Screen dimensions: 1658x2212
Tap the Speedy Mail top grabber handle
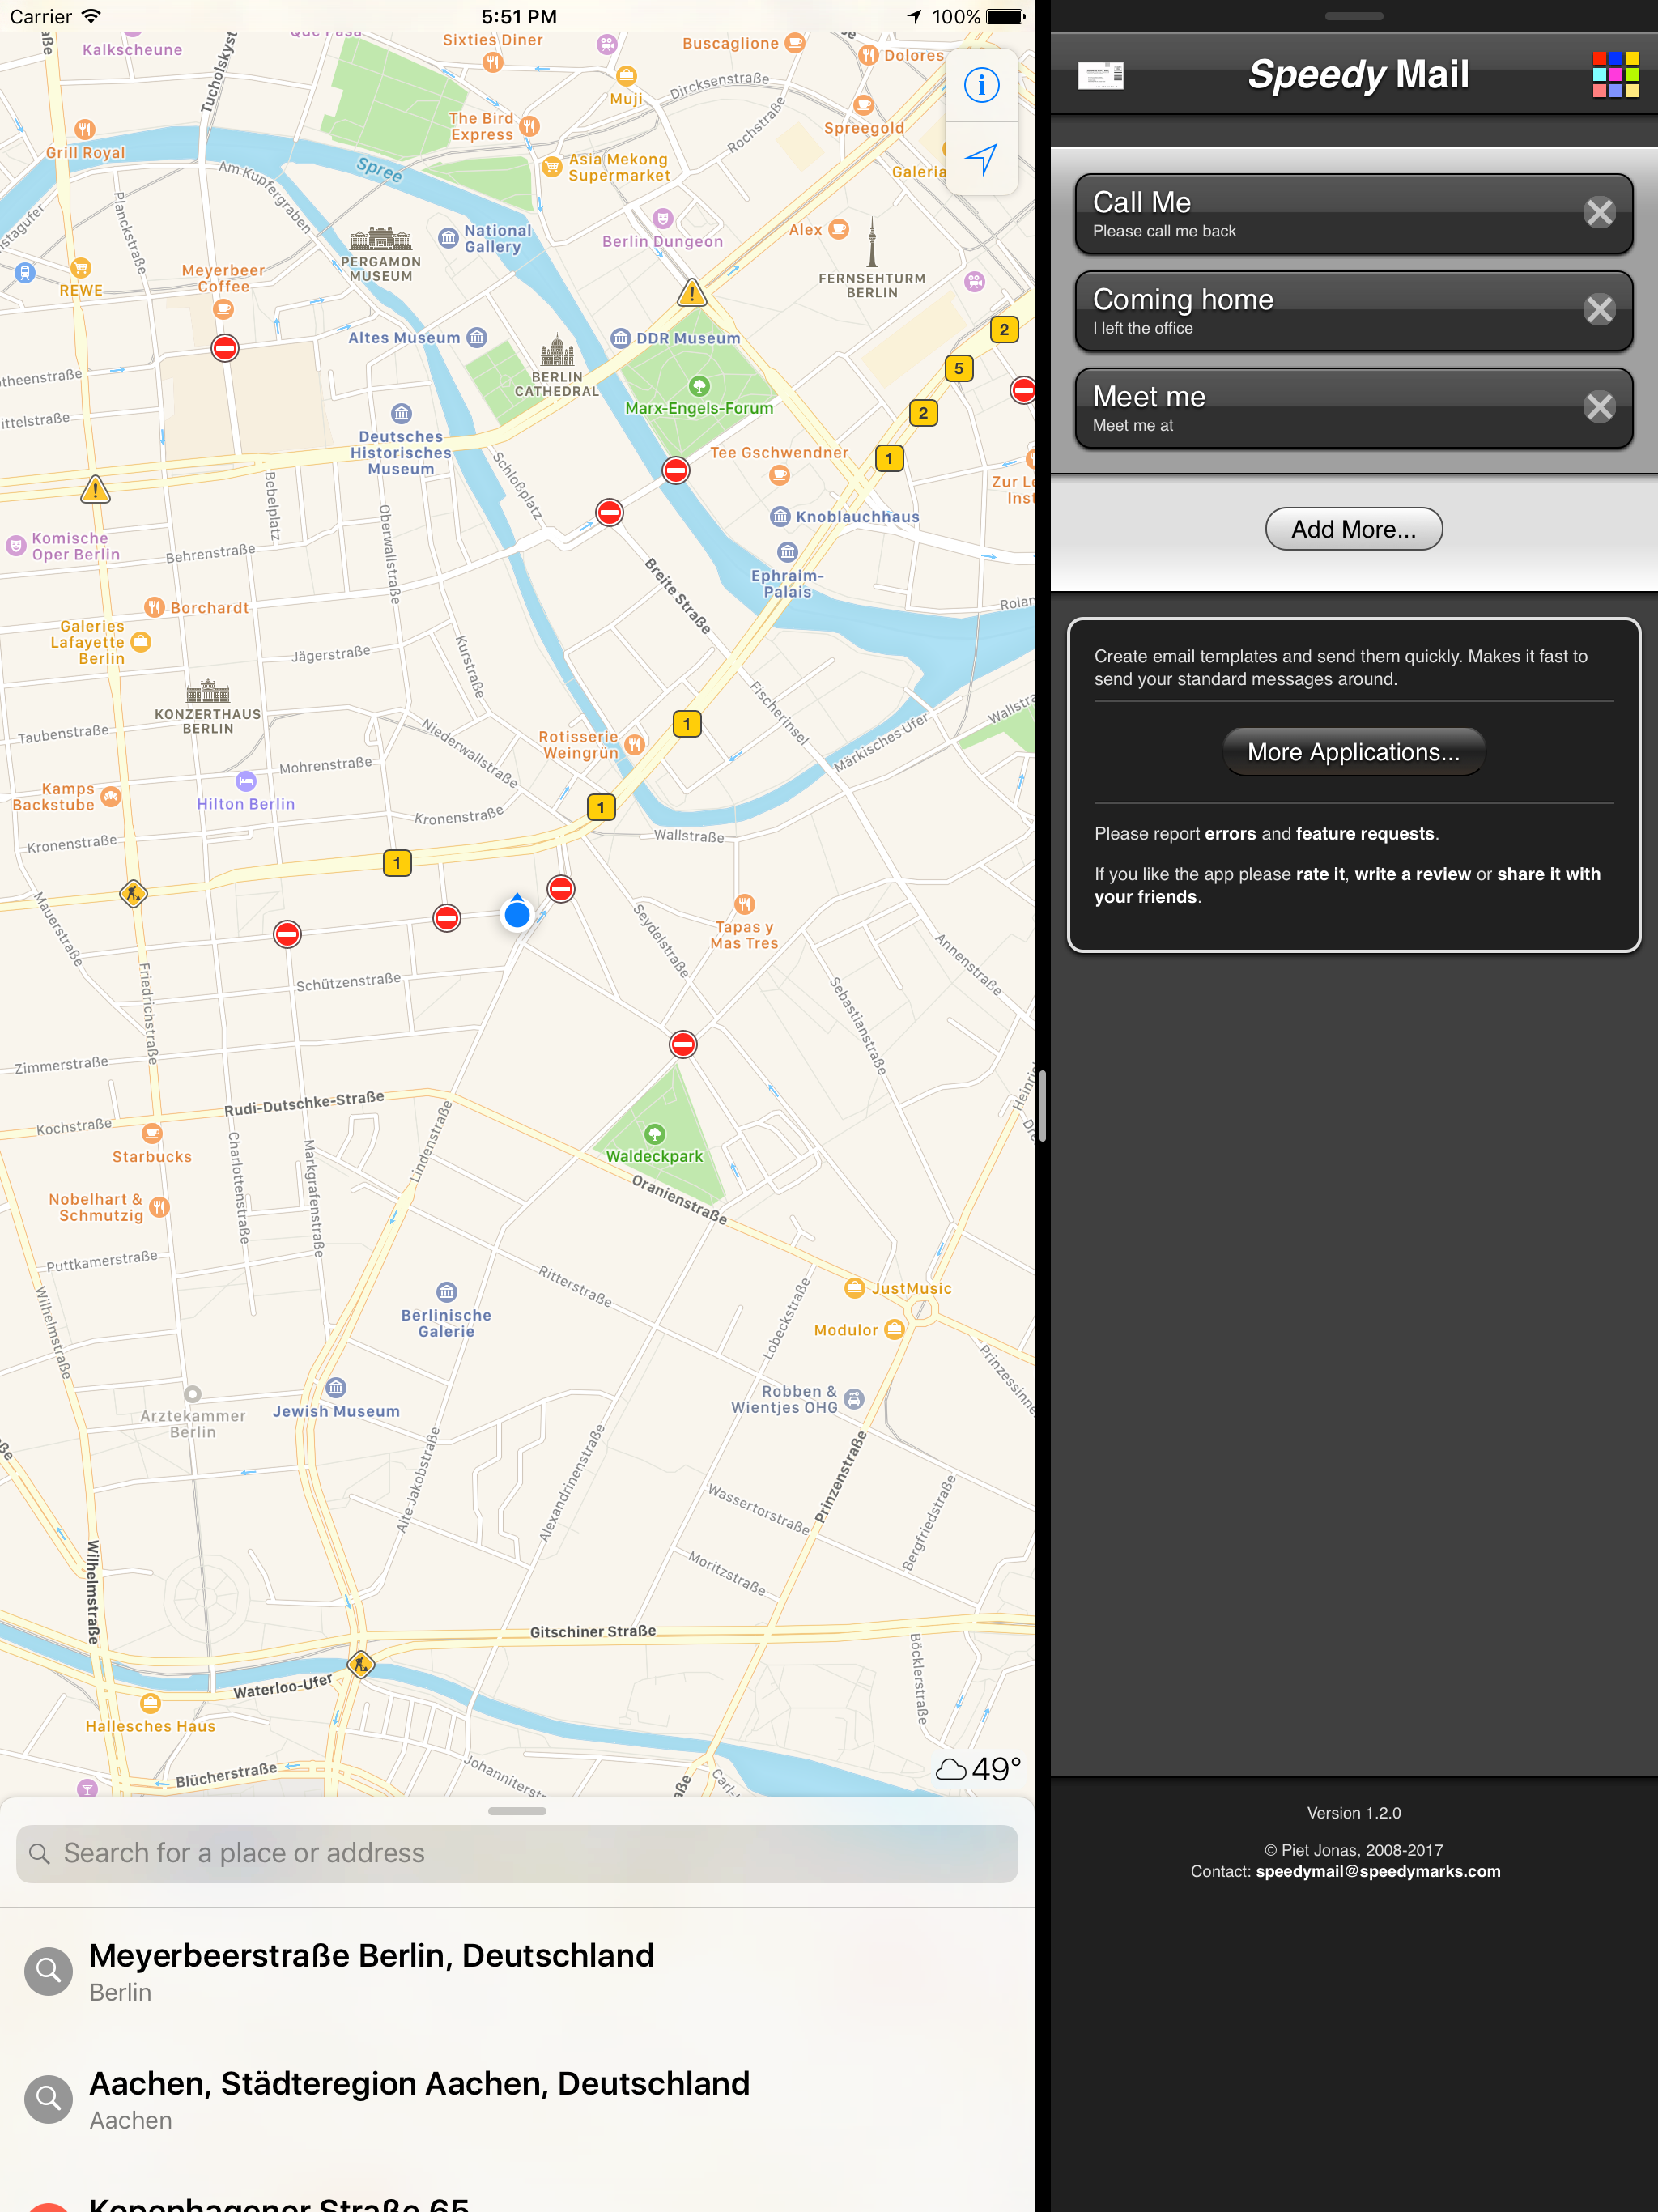coord(1353,16)
